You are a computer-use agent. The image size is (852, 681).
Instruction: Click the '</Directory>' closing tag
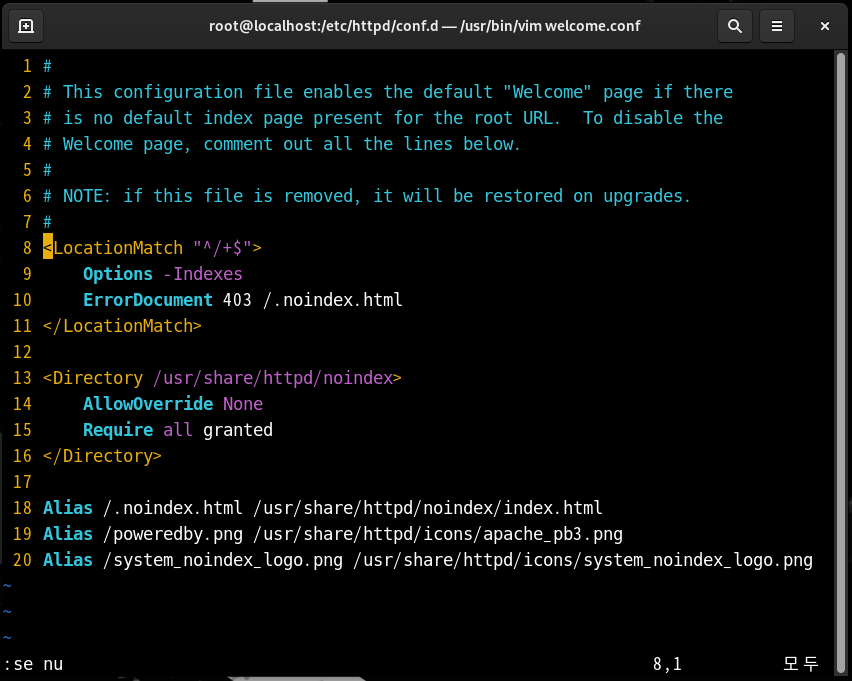(102, 456)
